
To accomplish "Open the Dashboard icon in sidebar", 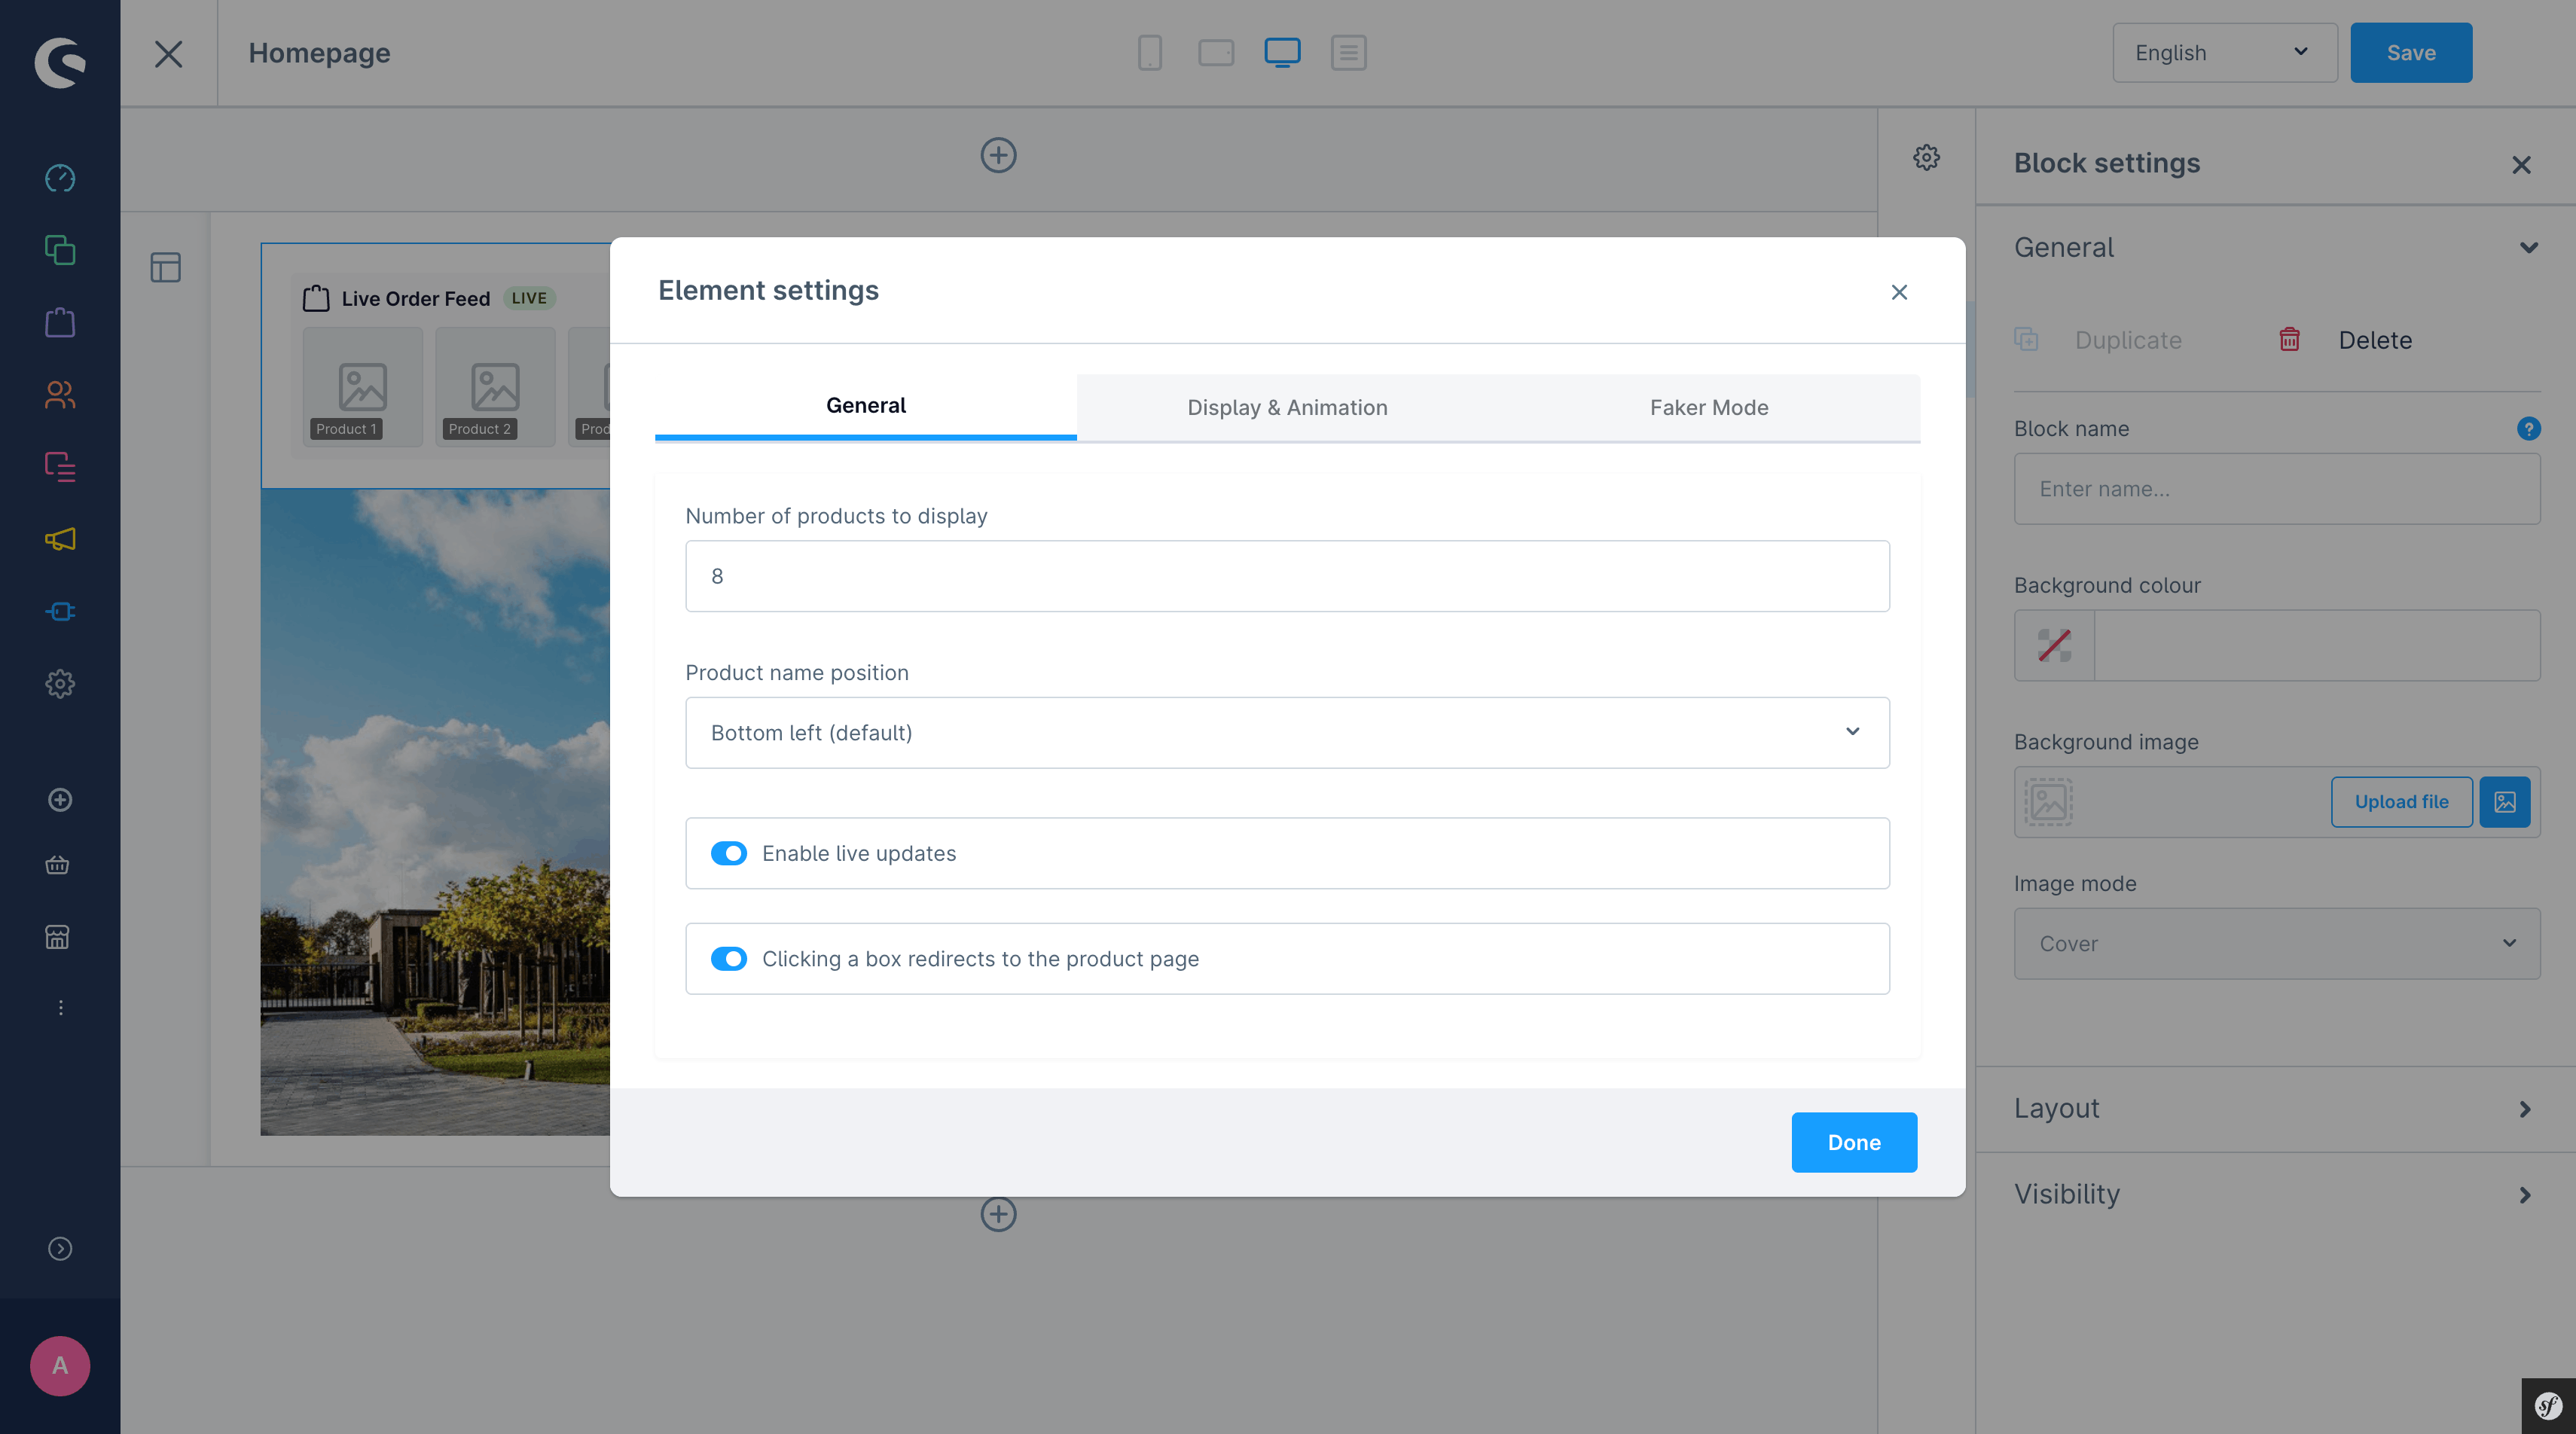I will [x=60, y=178].
